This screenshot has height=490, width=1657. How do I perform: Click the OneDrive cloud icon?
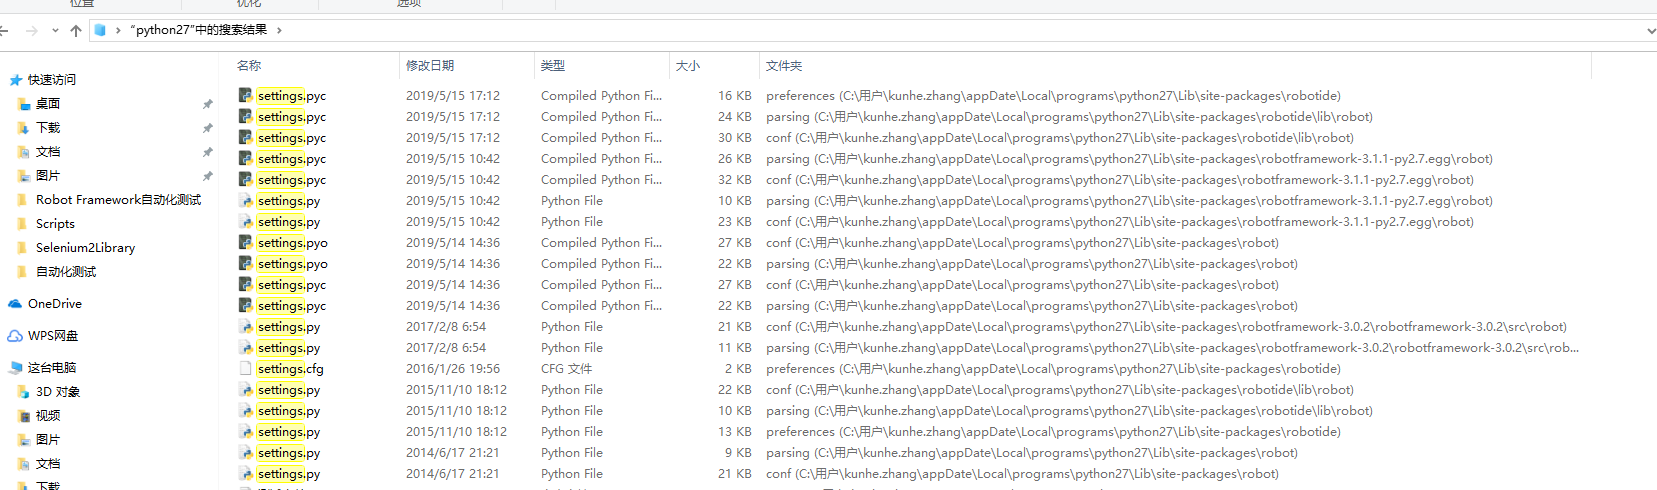tap(15, 304)
